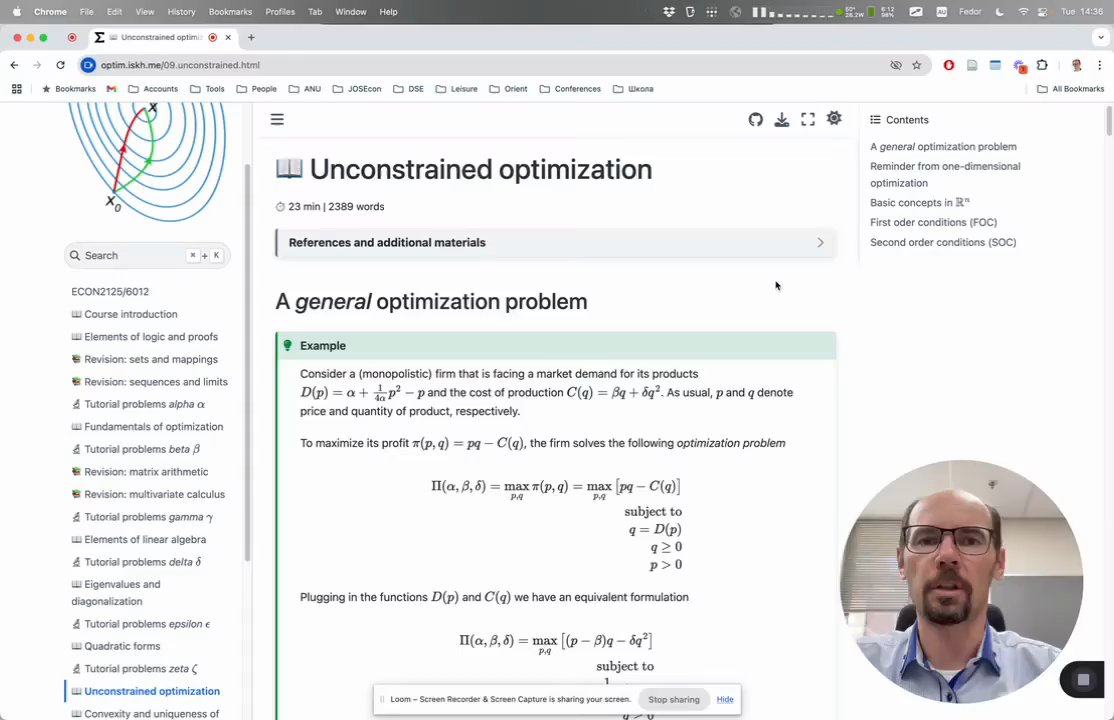Open the Gmail bookmark icon
Screen dimensions: 1114x720
112,89
